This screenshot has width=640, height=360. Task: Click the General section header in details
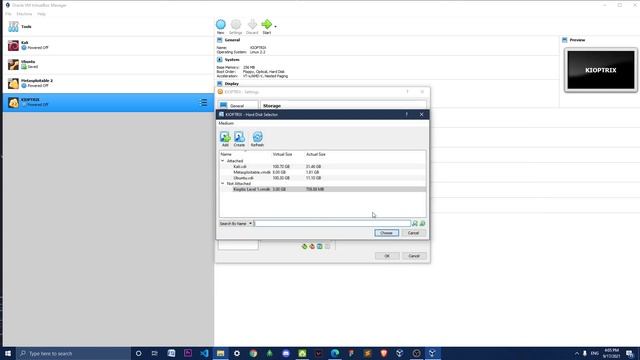point(232,40)
